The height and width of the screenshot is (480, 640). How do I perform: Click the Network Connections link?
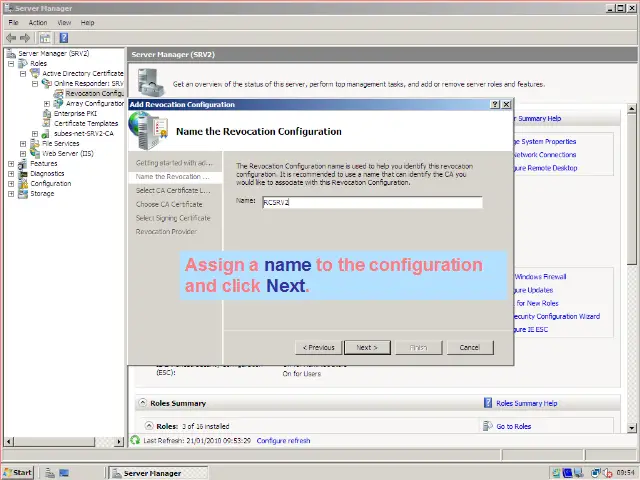544,154
